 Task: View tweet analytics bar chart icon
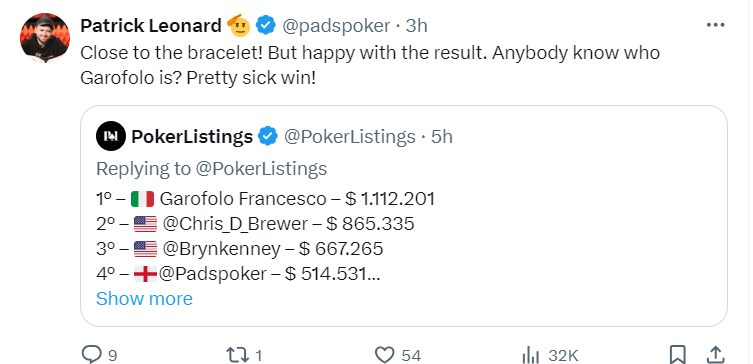[531, 355]
